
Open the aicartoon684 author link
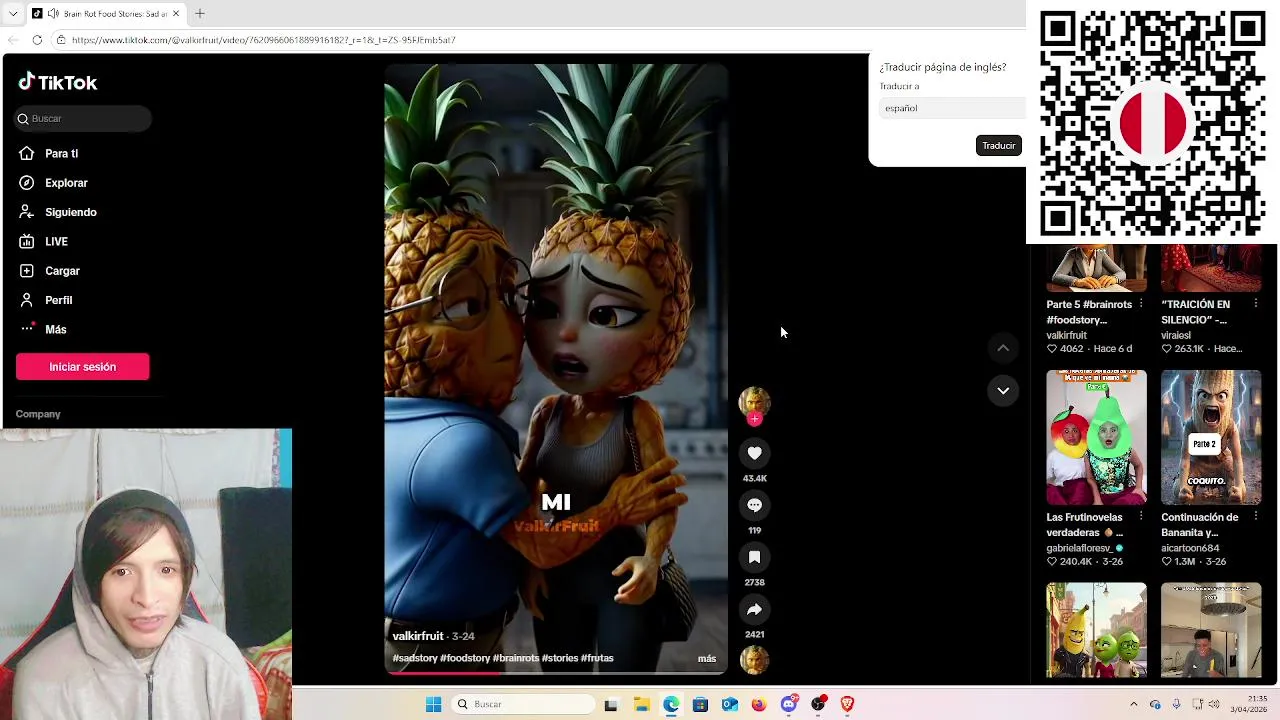(x=1190, y=548)
